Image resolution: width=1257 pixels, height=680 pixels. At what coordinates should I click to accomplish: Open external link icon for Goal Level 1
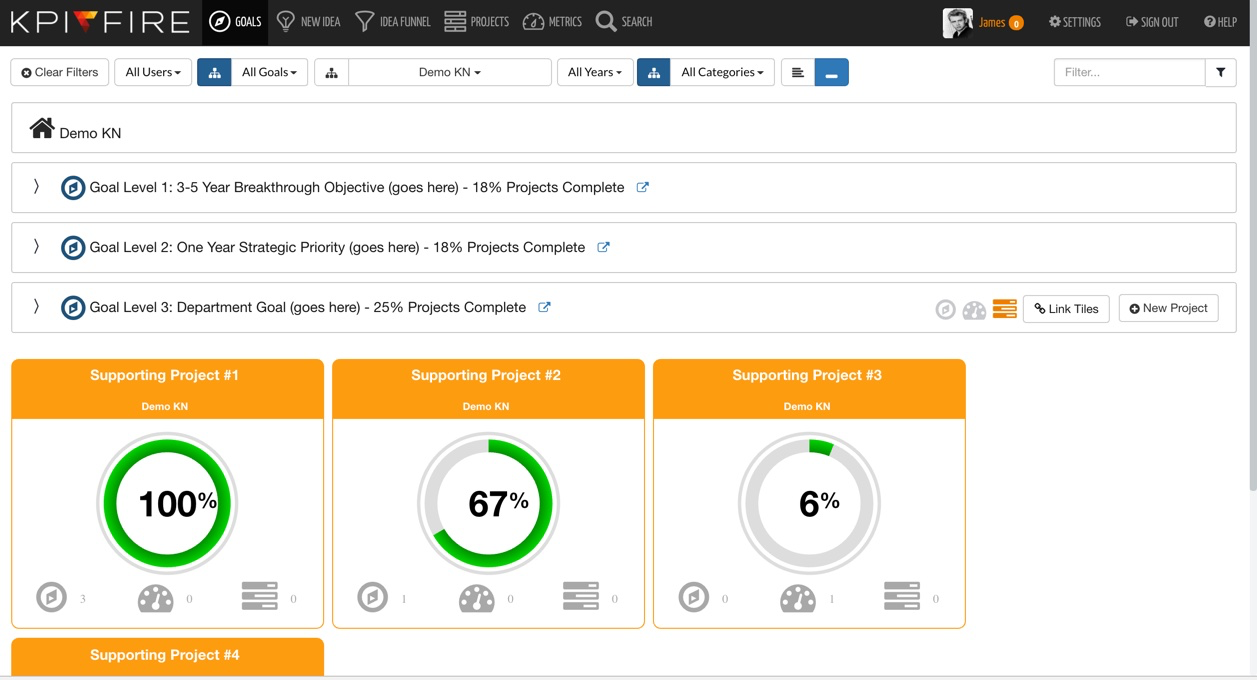(x=642, y=187)
